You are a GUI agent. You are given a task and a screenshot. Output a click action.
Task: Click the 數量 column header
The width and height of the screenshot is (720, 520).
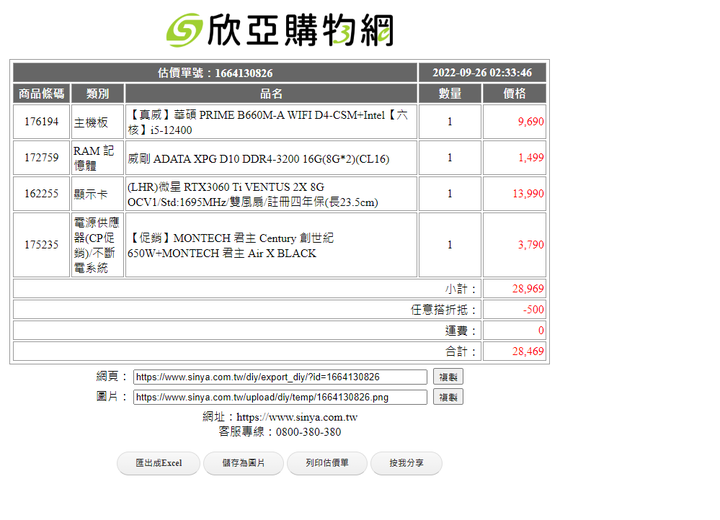click(450, 94)
